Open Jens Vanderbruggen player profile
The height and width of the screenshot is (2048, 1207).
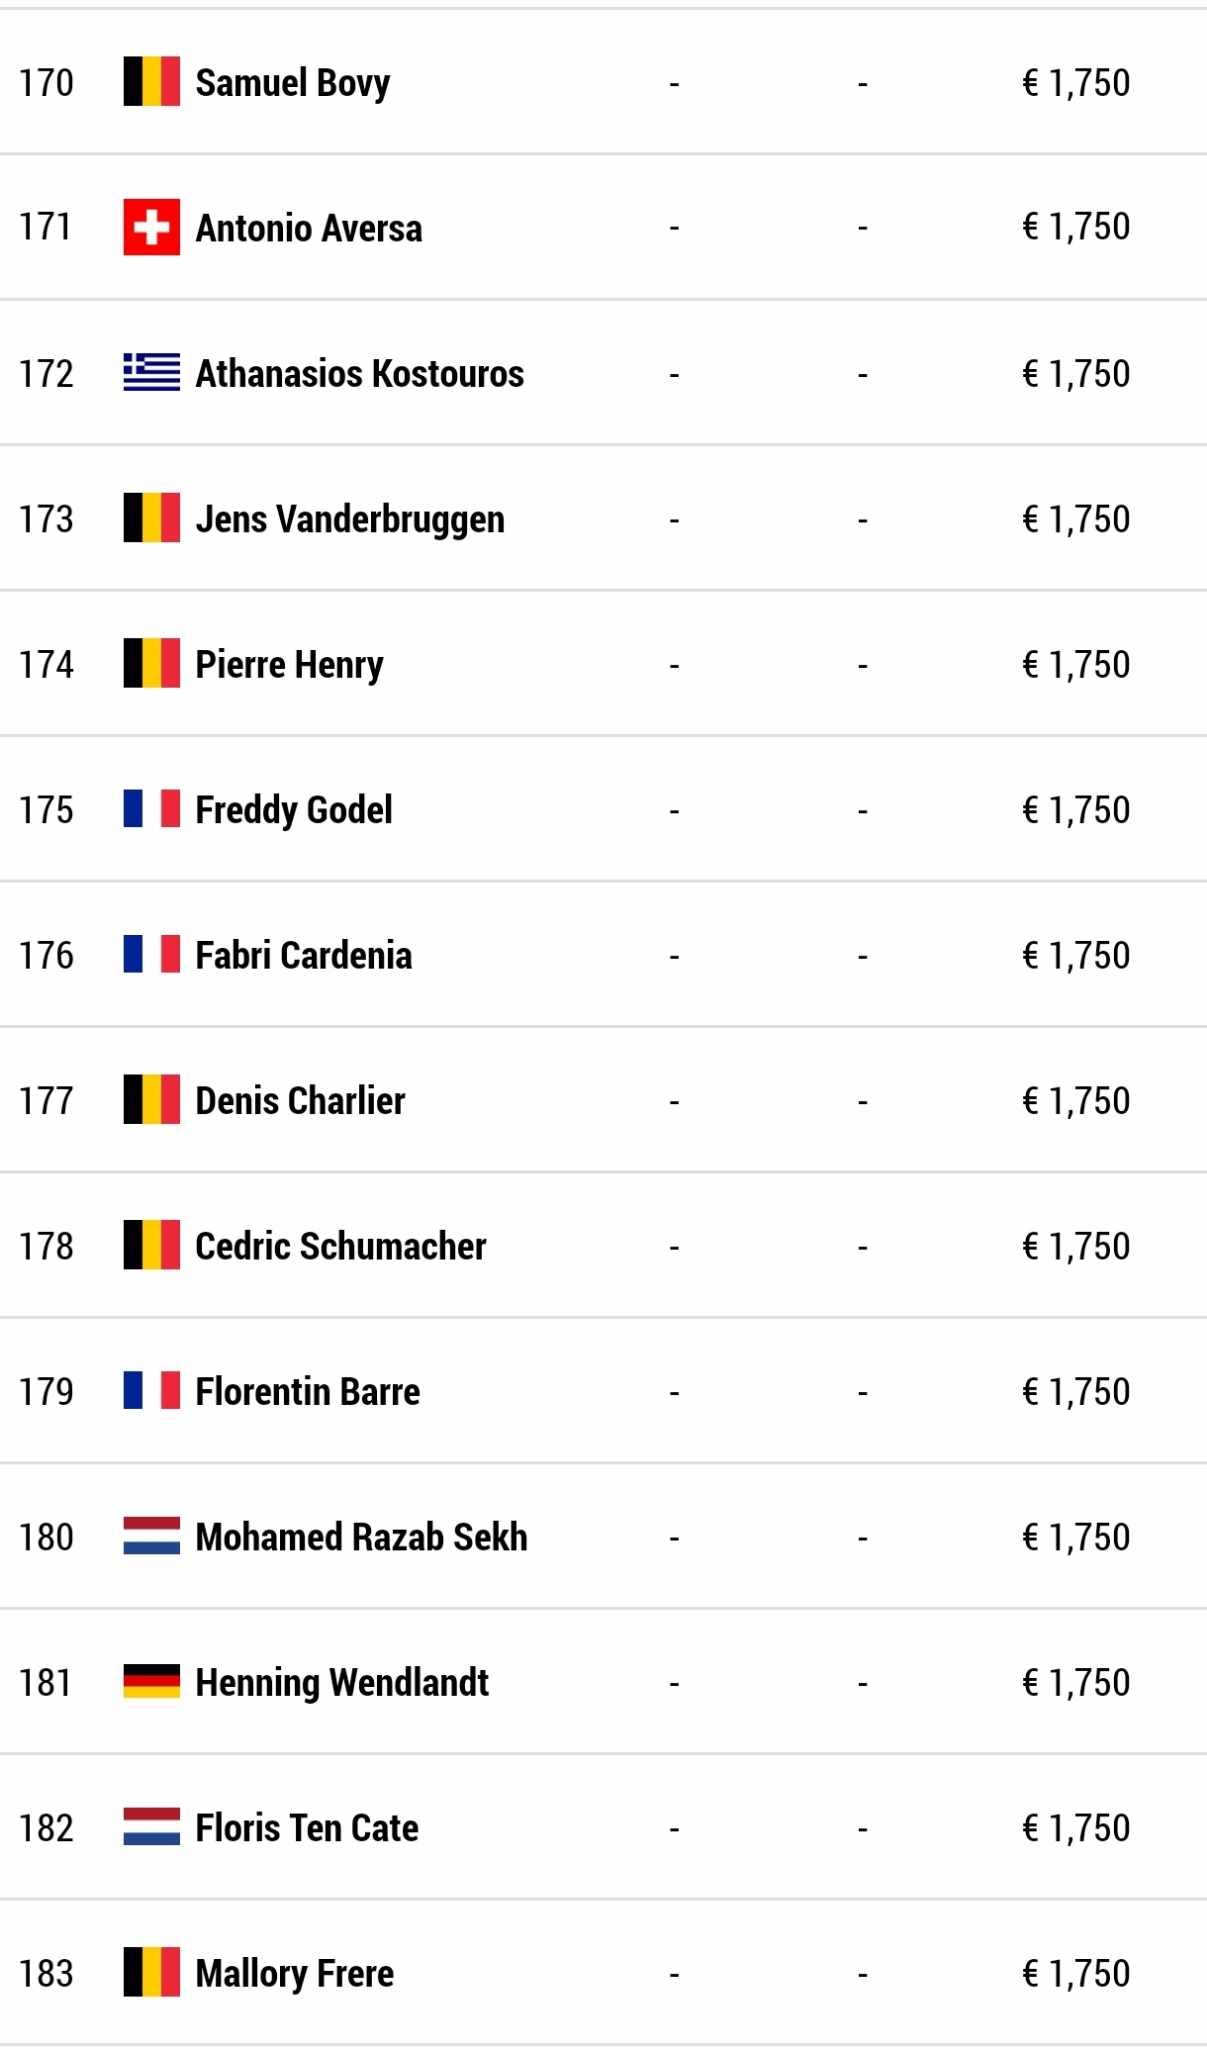[x=350, y=520]
